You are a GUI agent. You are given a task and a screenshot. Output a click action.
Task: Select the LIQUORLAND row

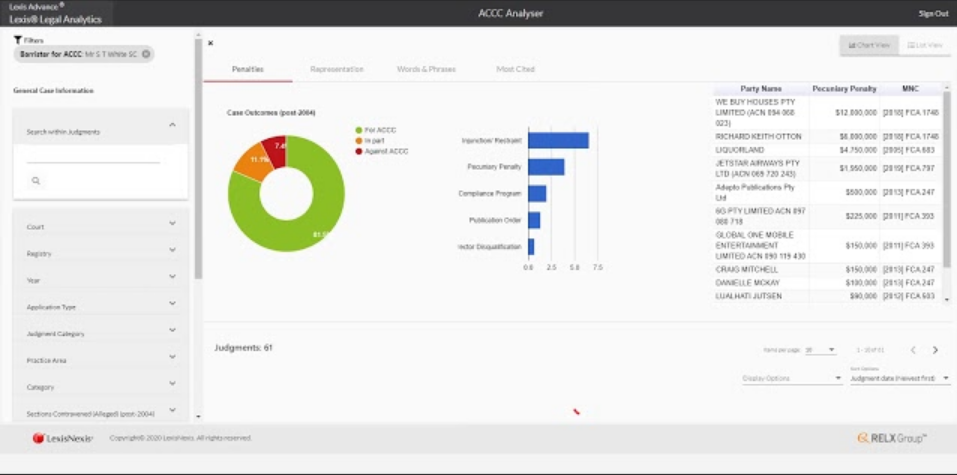click(827, 150)
